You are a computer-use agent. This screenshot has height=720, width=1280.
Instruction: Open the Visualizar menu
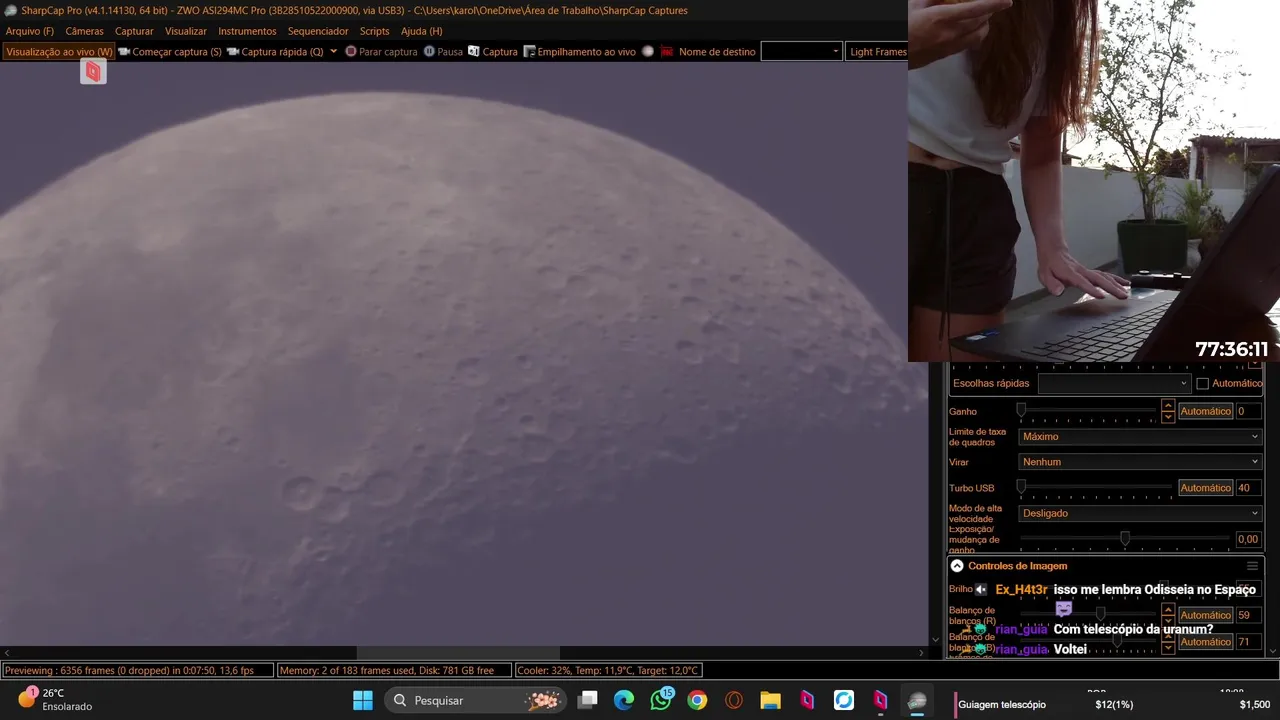pyautogui.click(x=186, y=31)
